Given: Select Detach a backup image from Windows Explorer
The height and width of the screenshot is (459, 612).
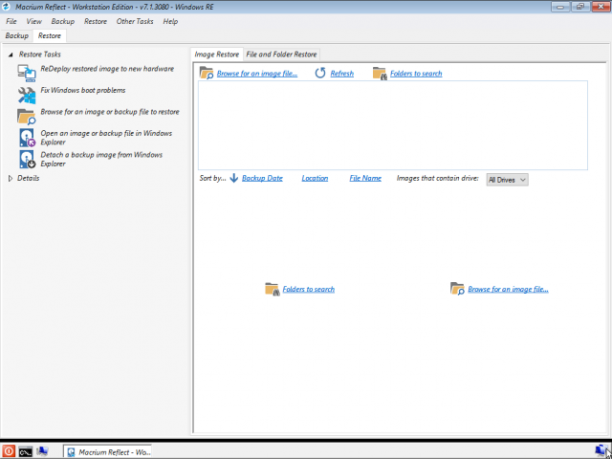Looking at the screenshot, I should tap(101, 159).
